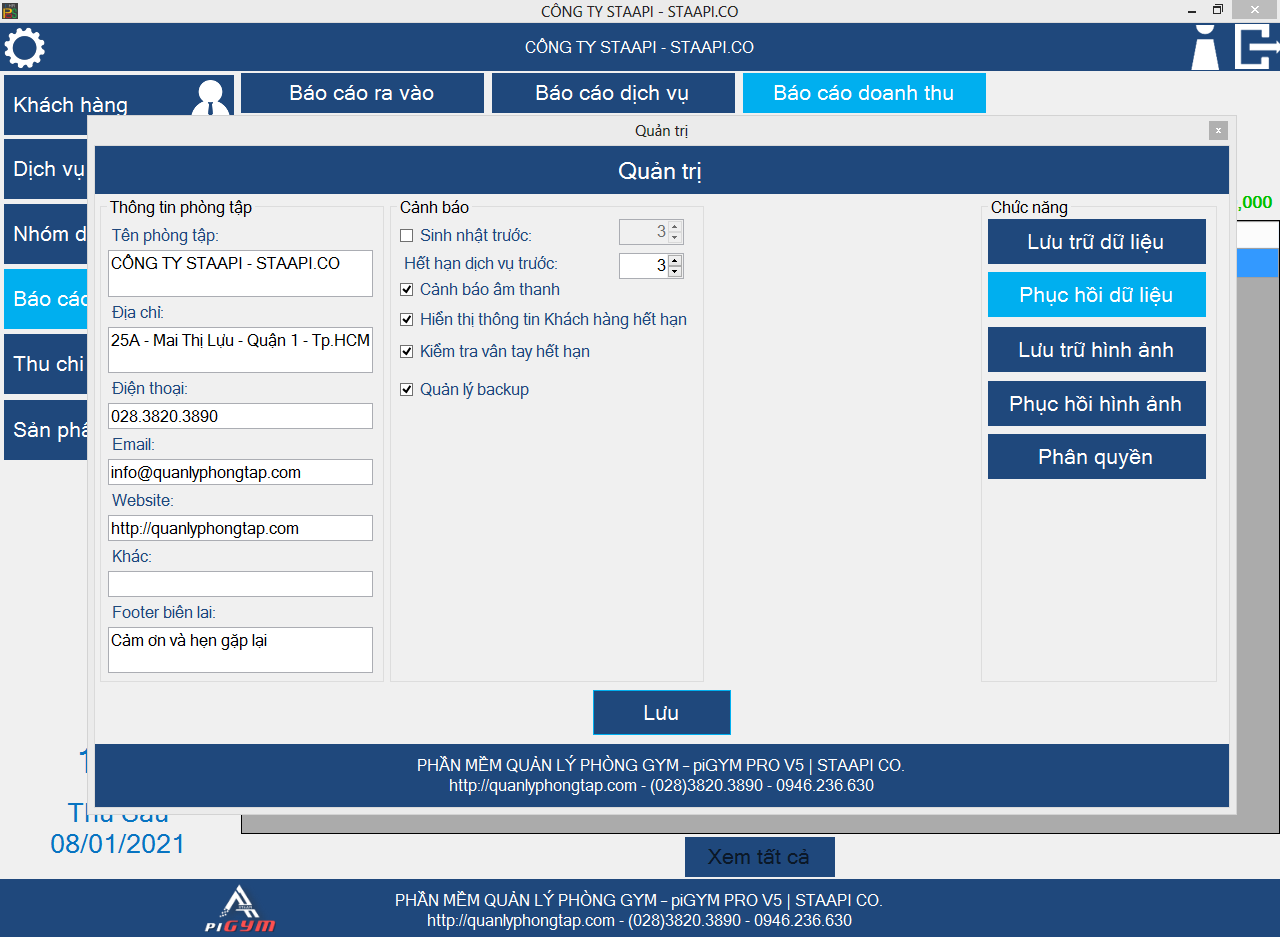Image resolution: width=1280 pixels, height=937 pixels.
Task: Uncheck Cảnh báo âm thanh checkbox
Action: click(407, 290)
